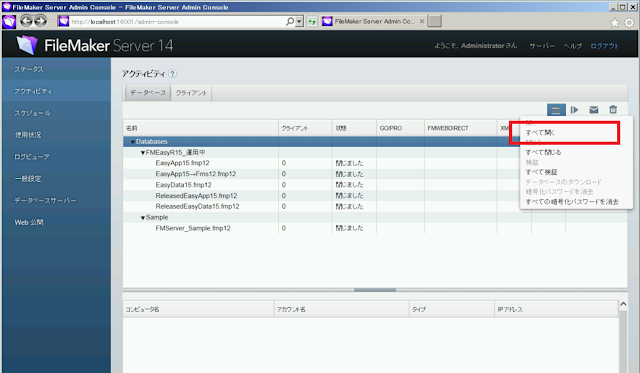Select the 検証 menu entry
Screen dimensions: 640x373
click(x=532, y=162)
